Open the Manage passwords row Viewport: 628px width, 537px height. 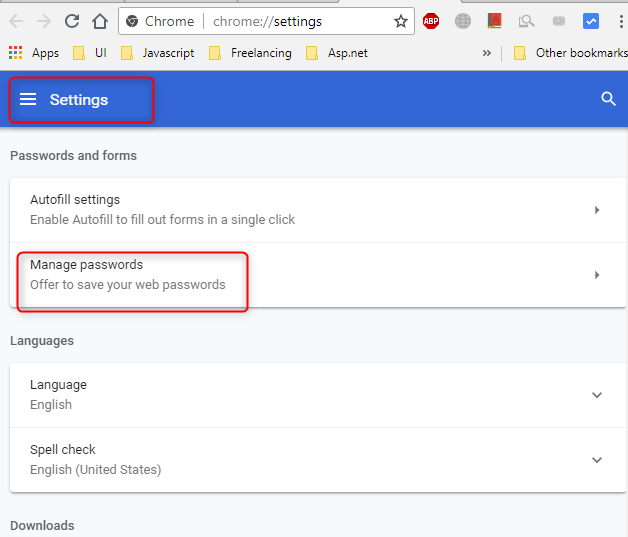(300, 275)
